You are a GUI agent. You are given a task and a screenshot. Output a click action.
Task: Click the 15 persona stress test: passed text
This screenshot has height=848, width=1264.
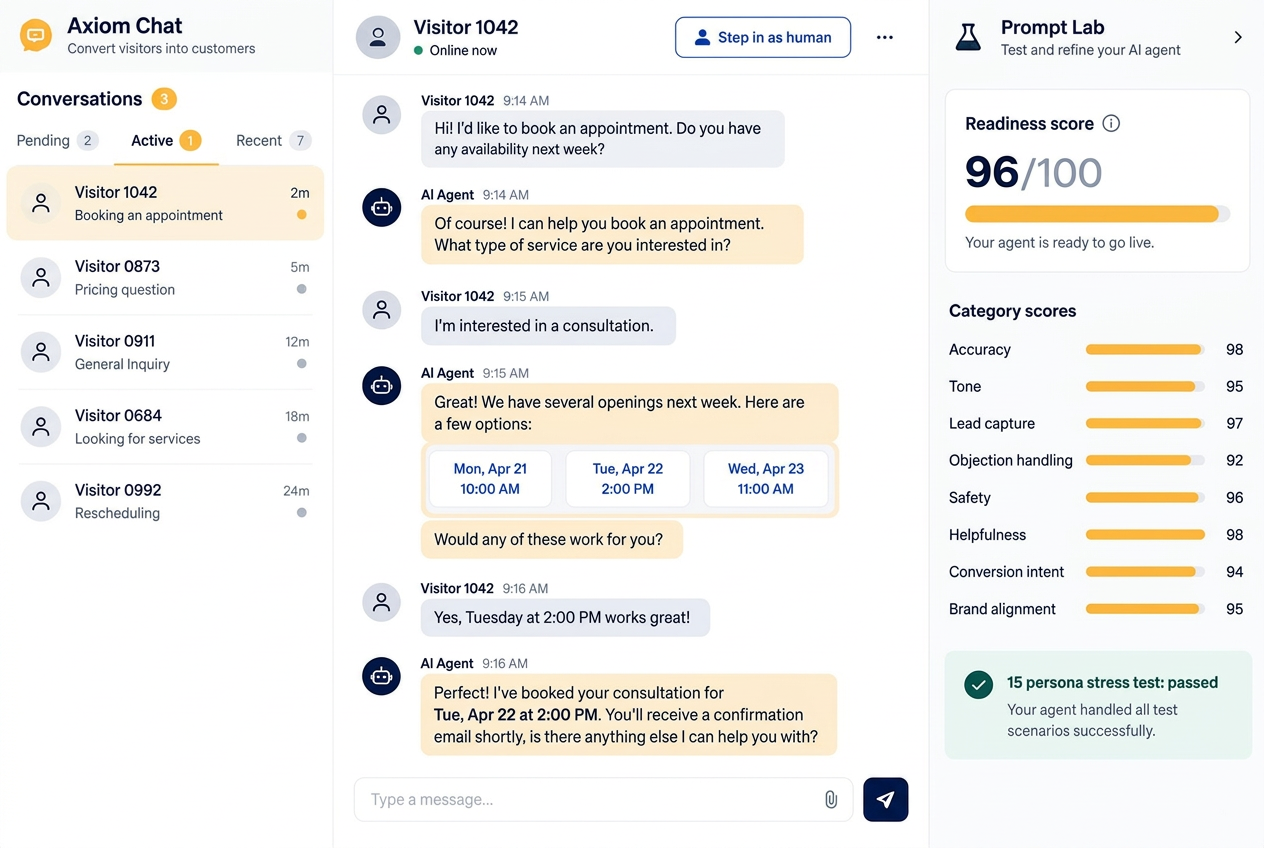pos(1112,683)
